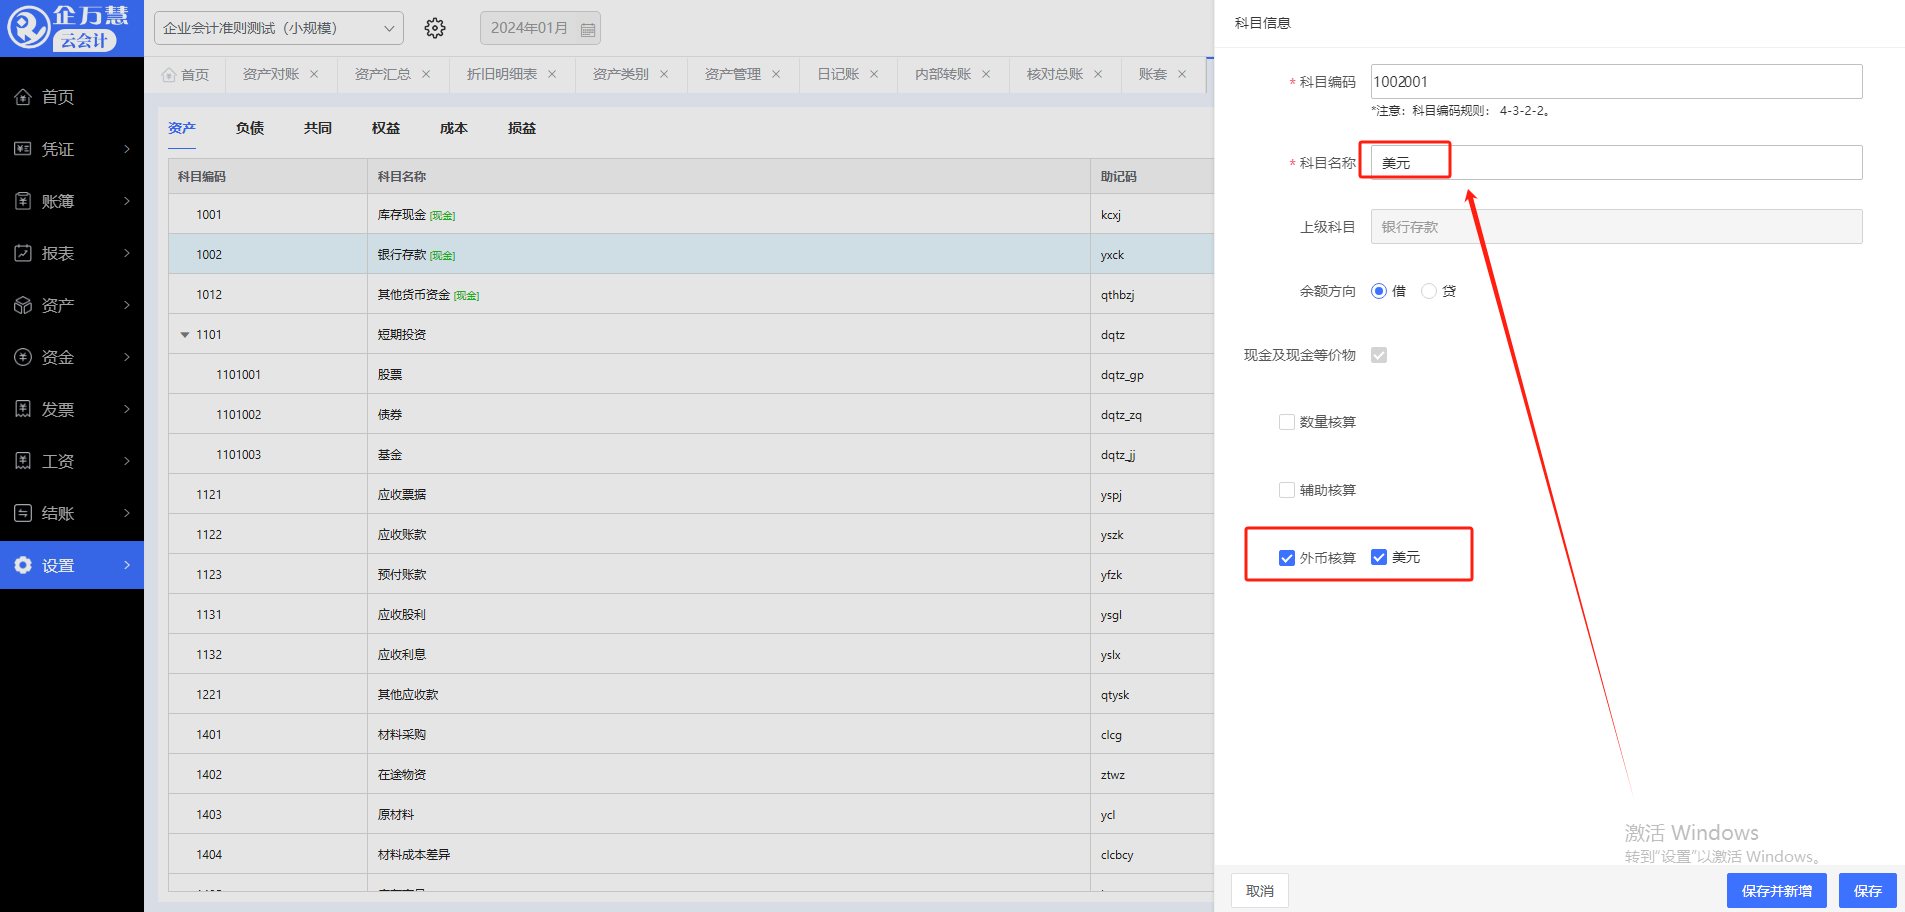Screen dimensions: 1905x912
Task: Switch to the 损益 category tab
Action: coord(522,128)
